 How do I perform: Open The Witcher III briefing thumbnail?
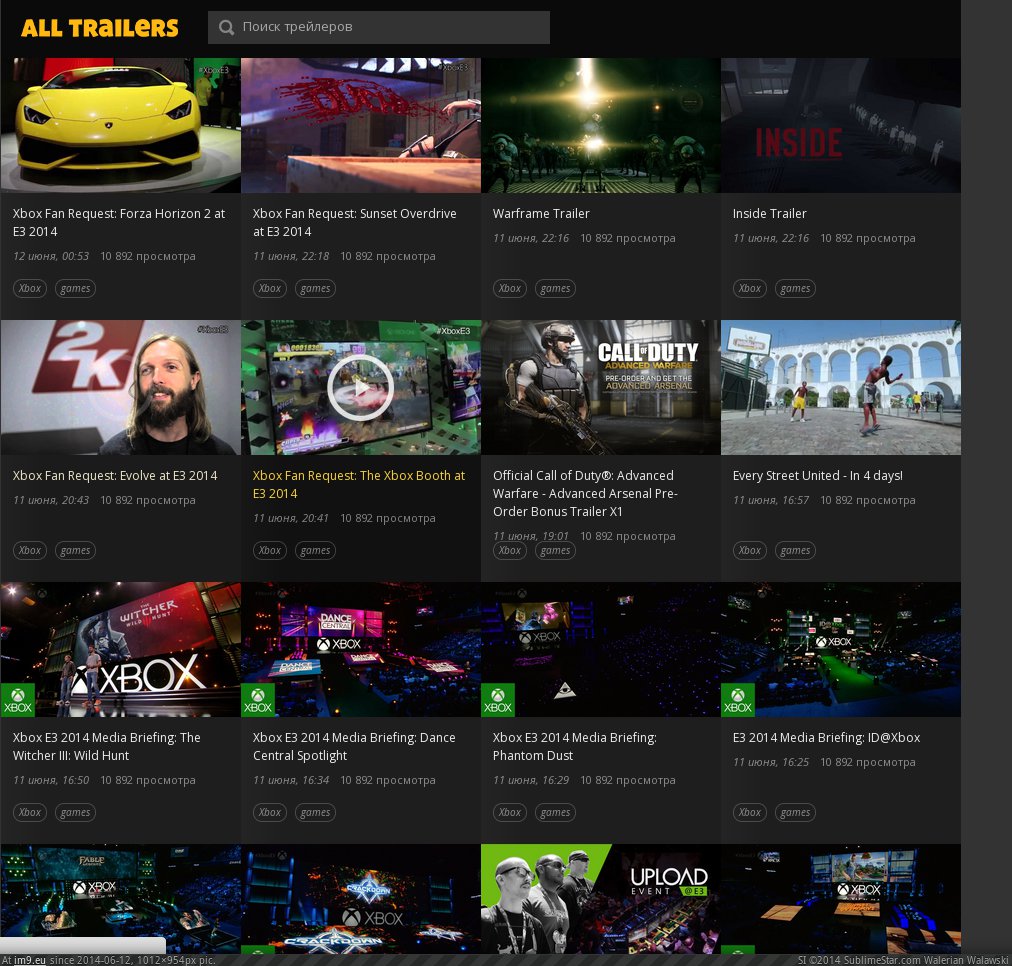[121, 649]
